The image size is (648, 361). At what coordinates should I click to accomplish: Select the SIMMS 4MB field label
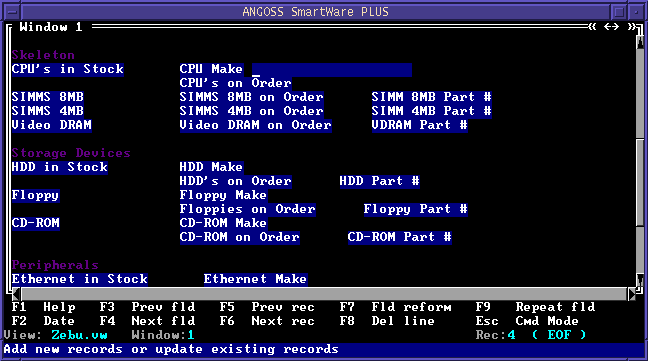48,111
